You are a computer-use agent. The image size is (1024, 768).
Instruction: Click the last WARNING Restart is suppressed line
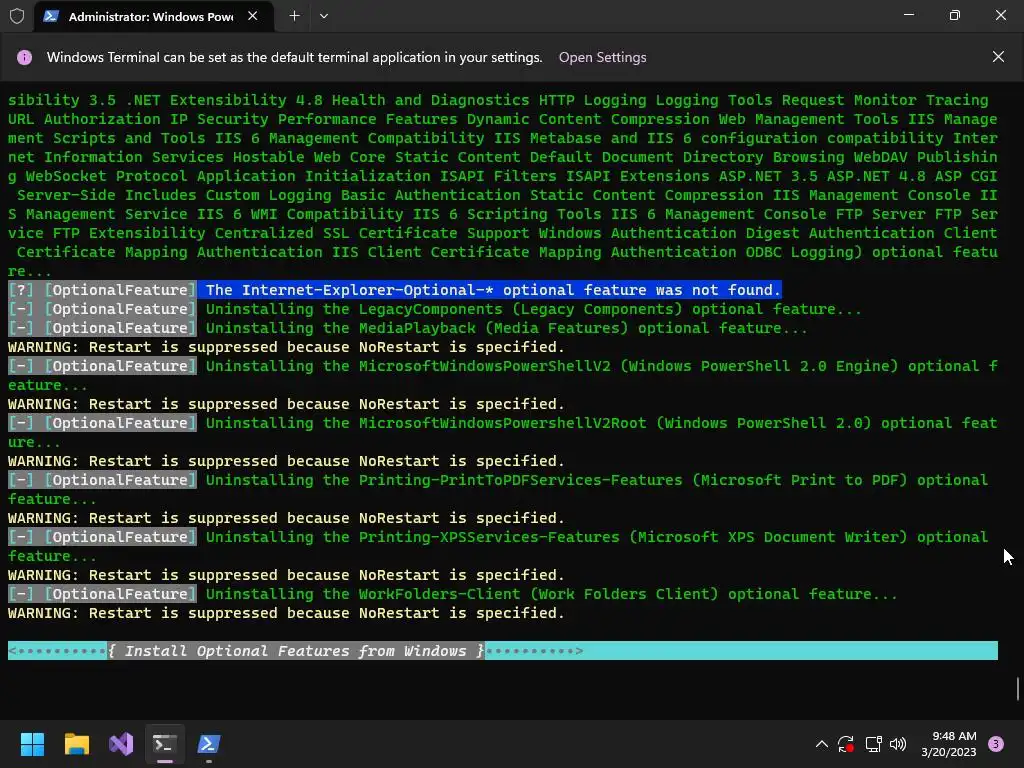point(286,613)
